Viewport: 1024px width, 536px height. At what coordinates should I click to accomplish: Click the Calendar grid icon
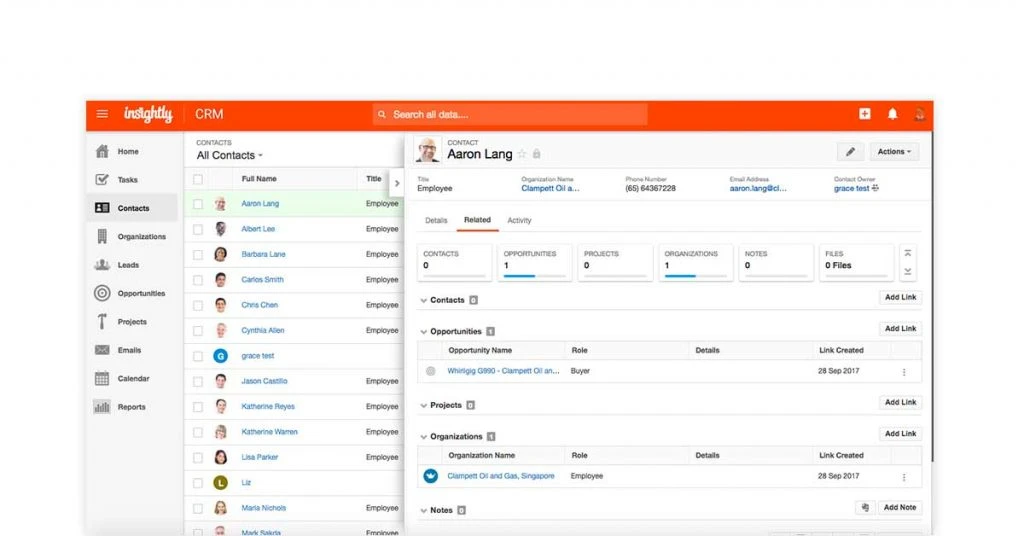102,378
